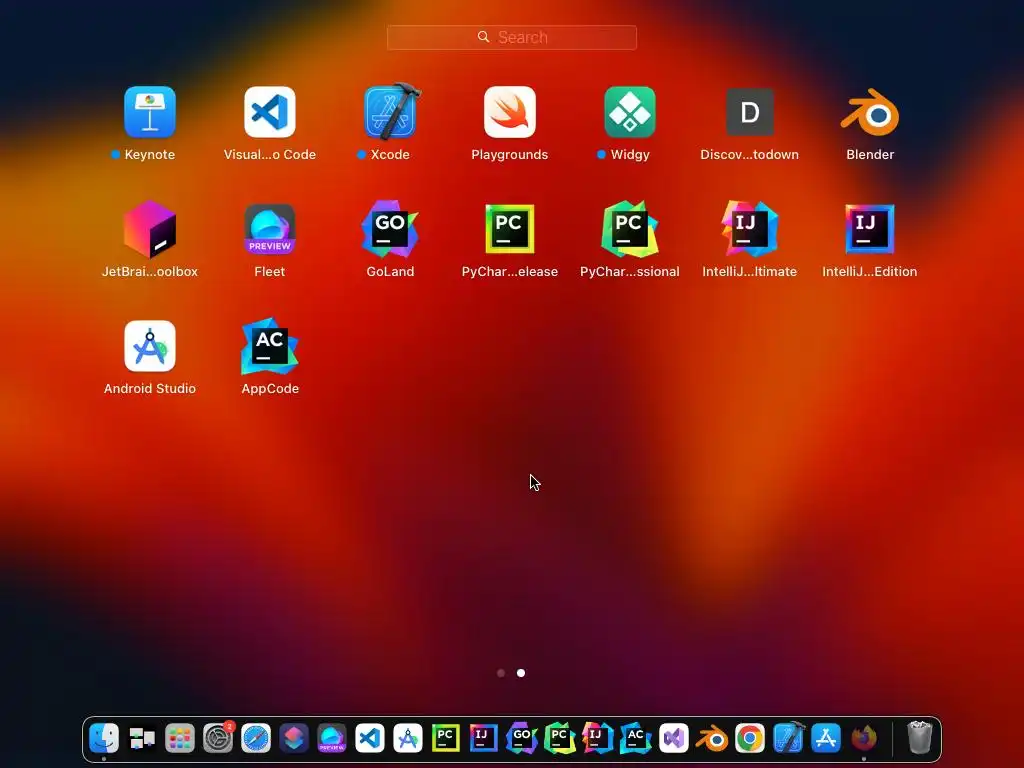
Task: Click the "JetBrai...oolbox" label text
Action: coord(150,272)
